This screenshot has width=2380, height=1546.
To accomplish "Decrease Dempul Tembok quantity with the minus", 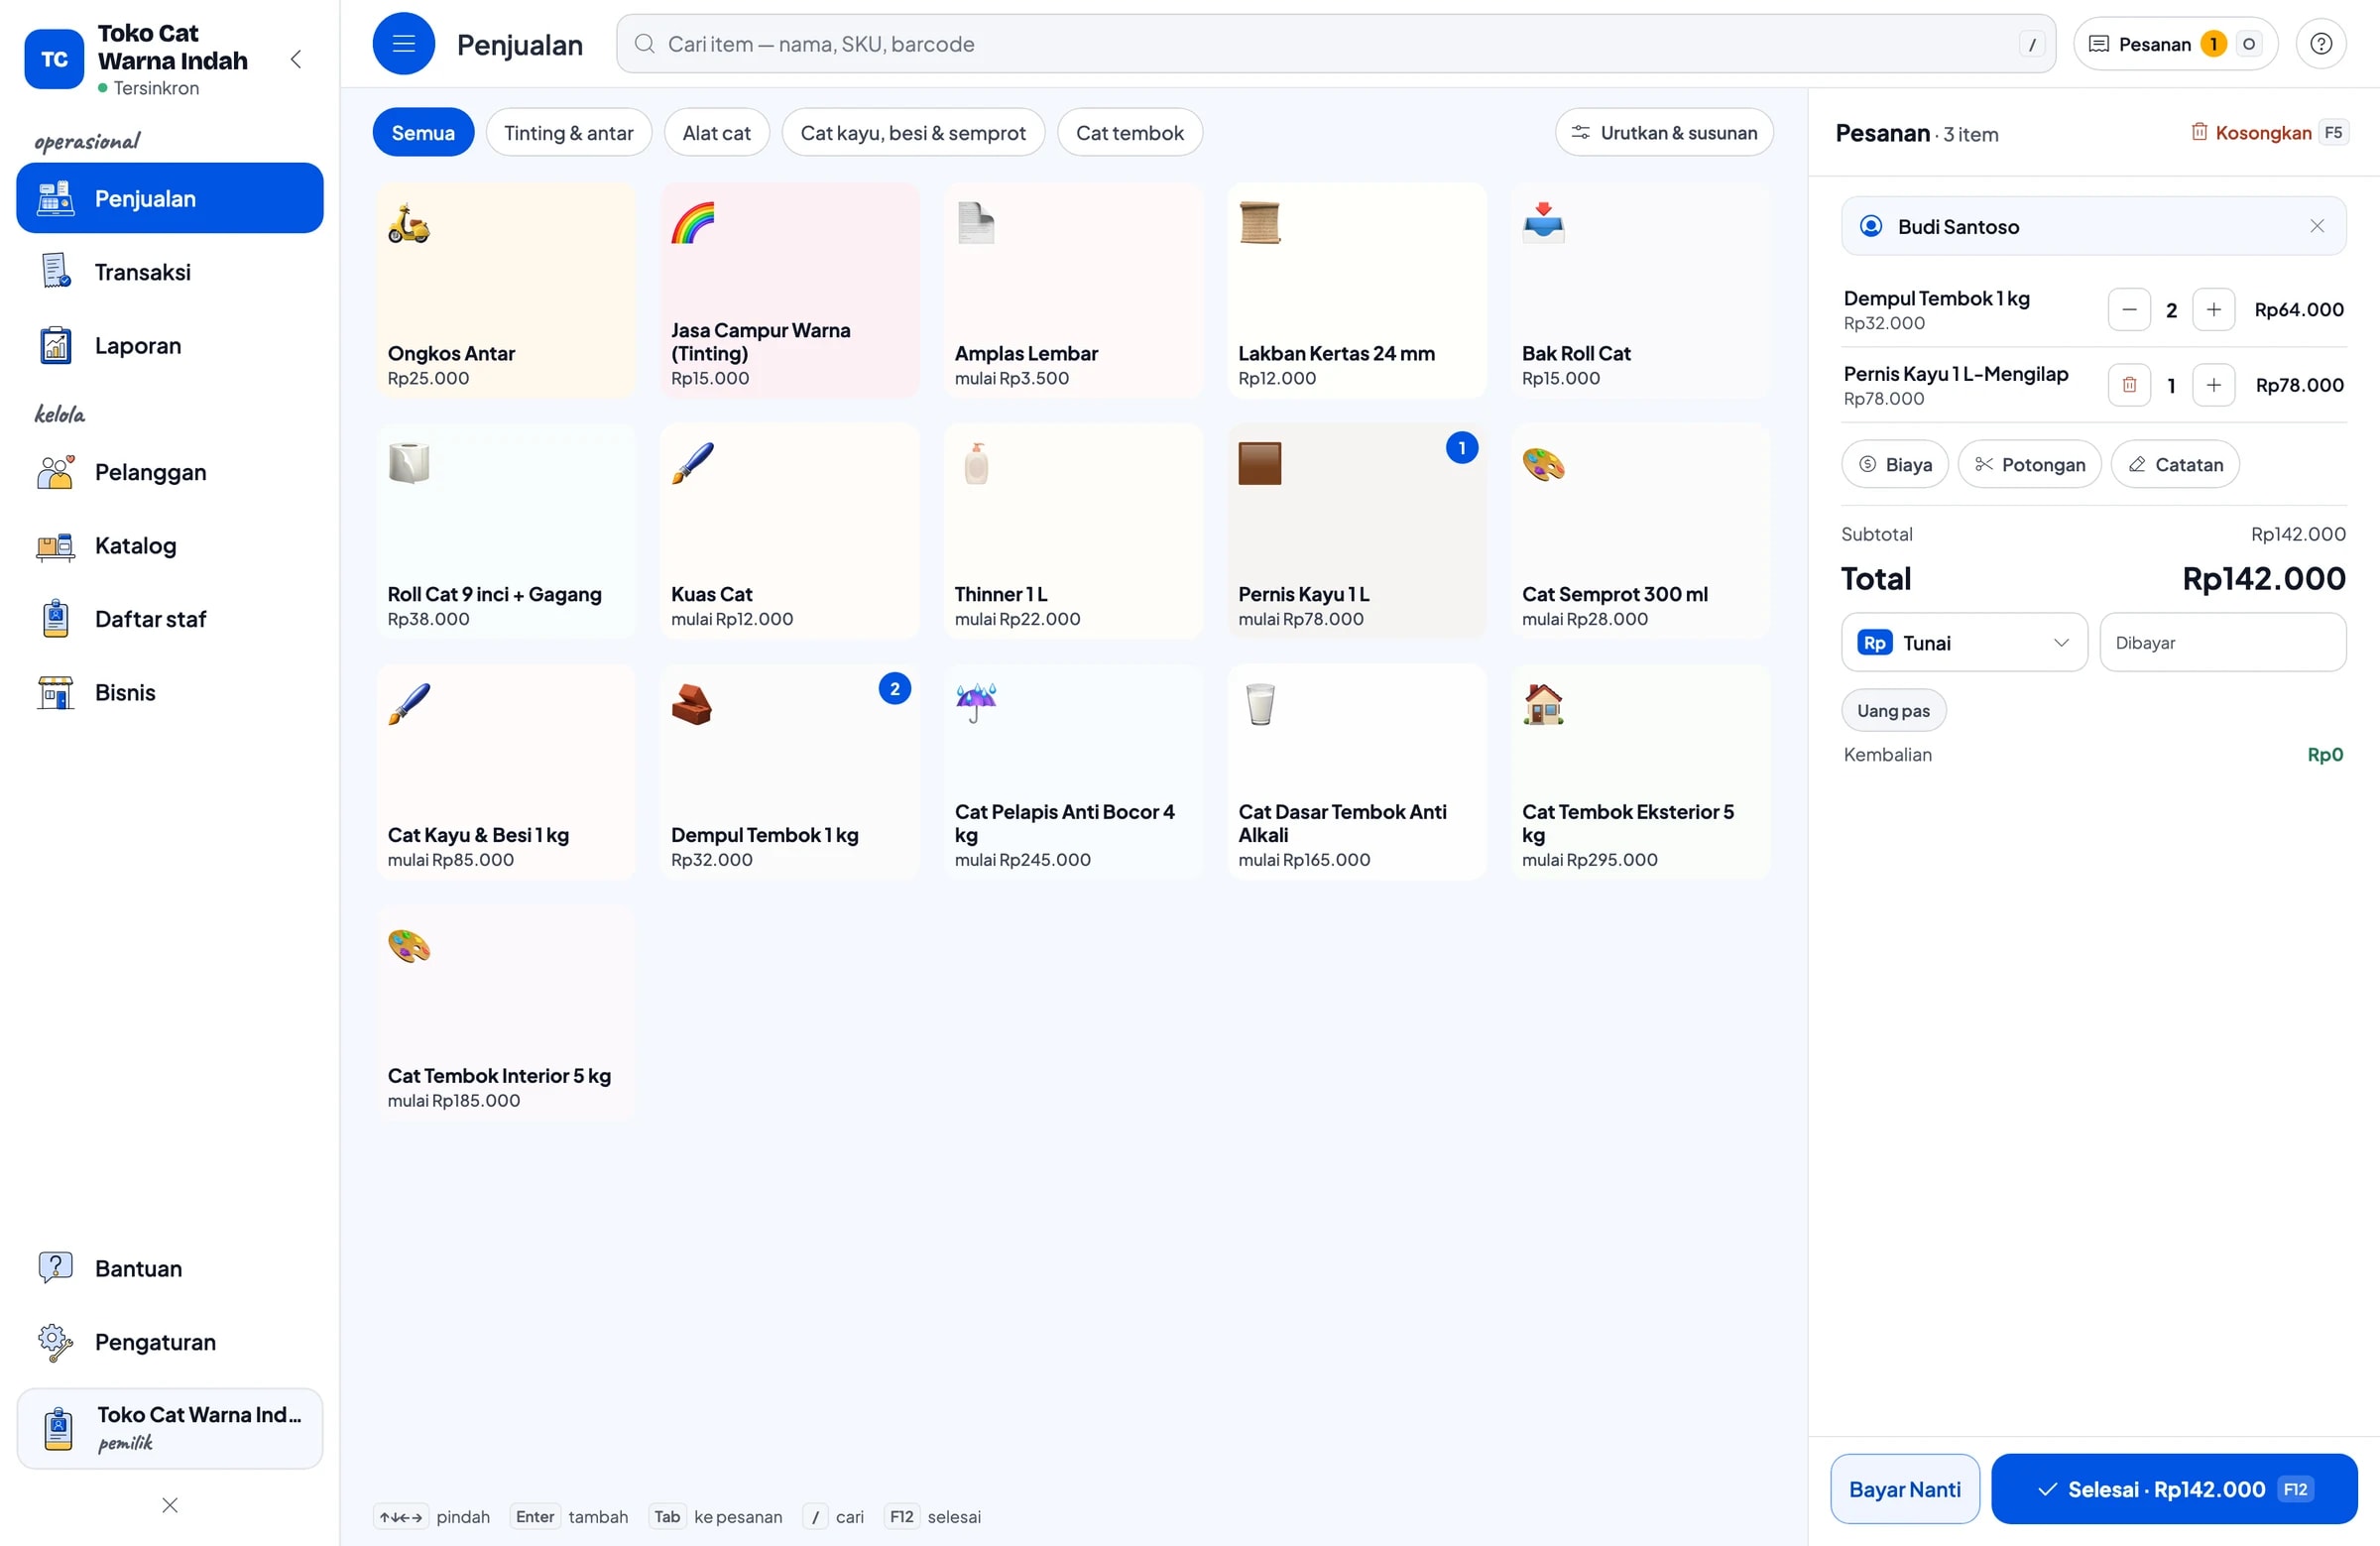I will (2129, 310).
